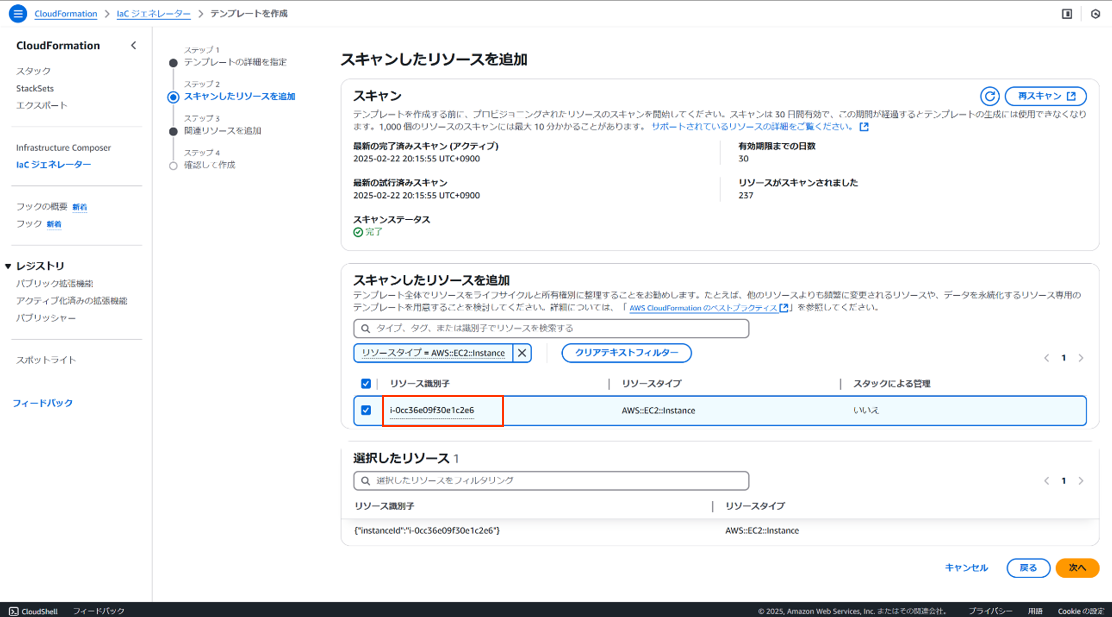Go to next page with right chevron

(1080, 357)
